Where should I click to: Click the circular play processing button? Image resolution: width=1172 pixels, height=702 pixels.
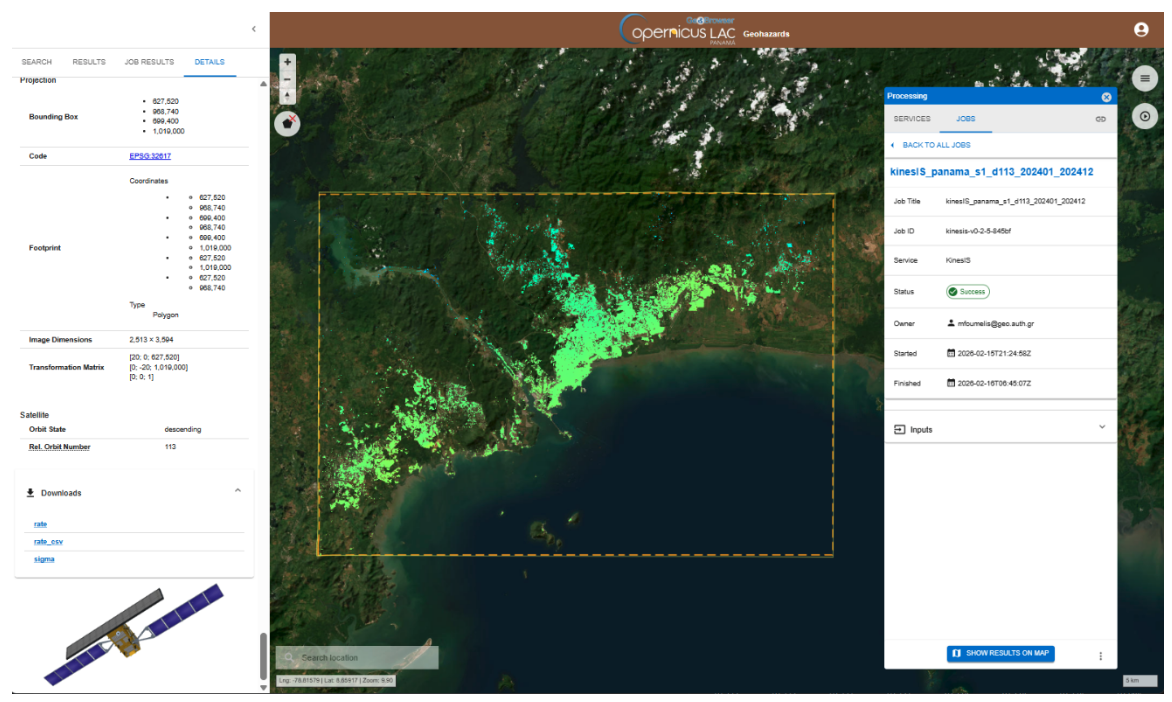tap(1145, 117)
